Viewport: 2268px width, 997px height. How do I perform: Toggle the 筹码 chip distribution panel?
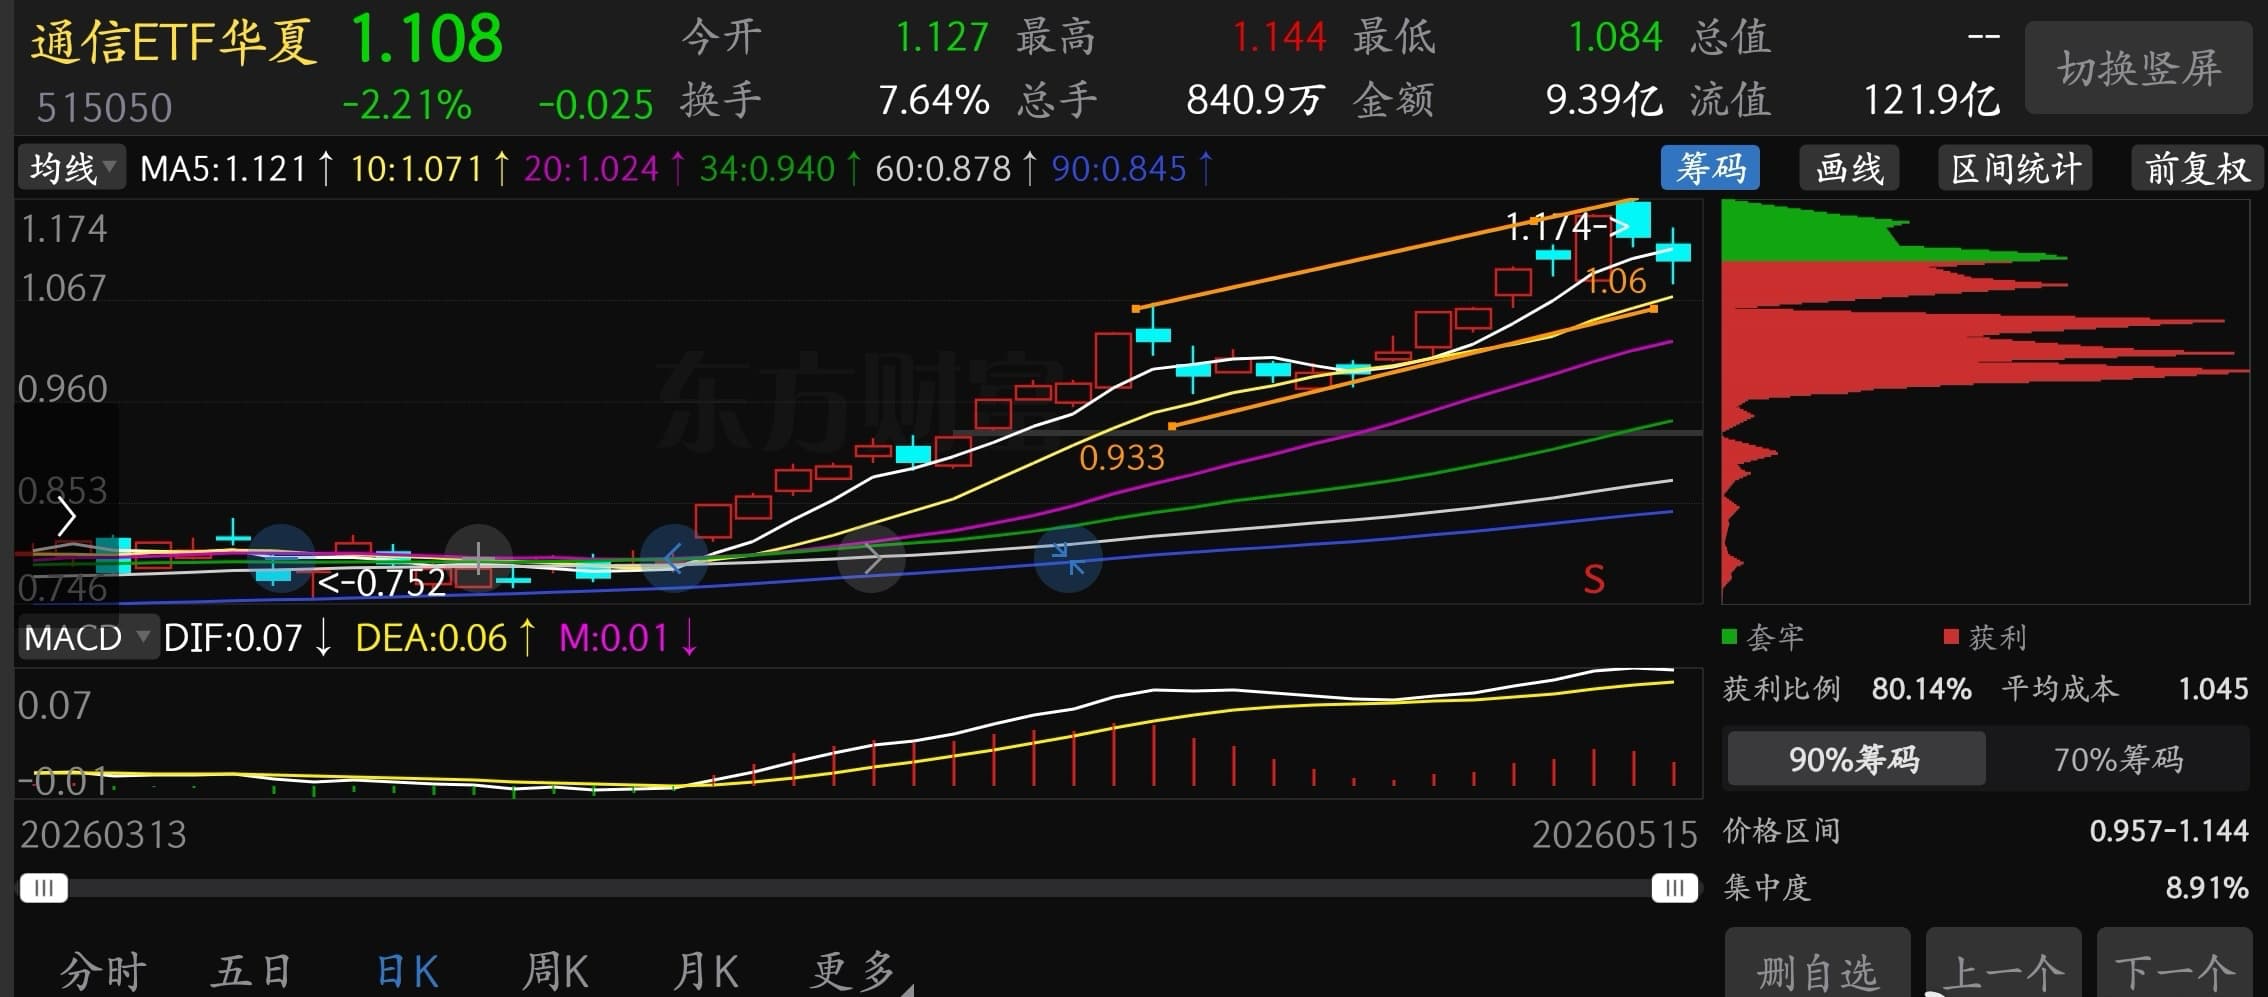click(x=1710, y=168)
